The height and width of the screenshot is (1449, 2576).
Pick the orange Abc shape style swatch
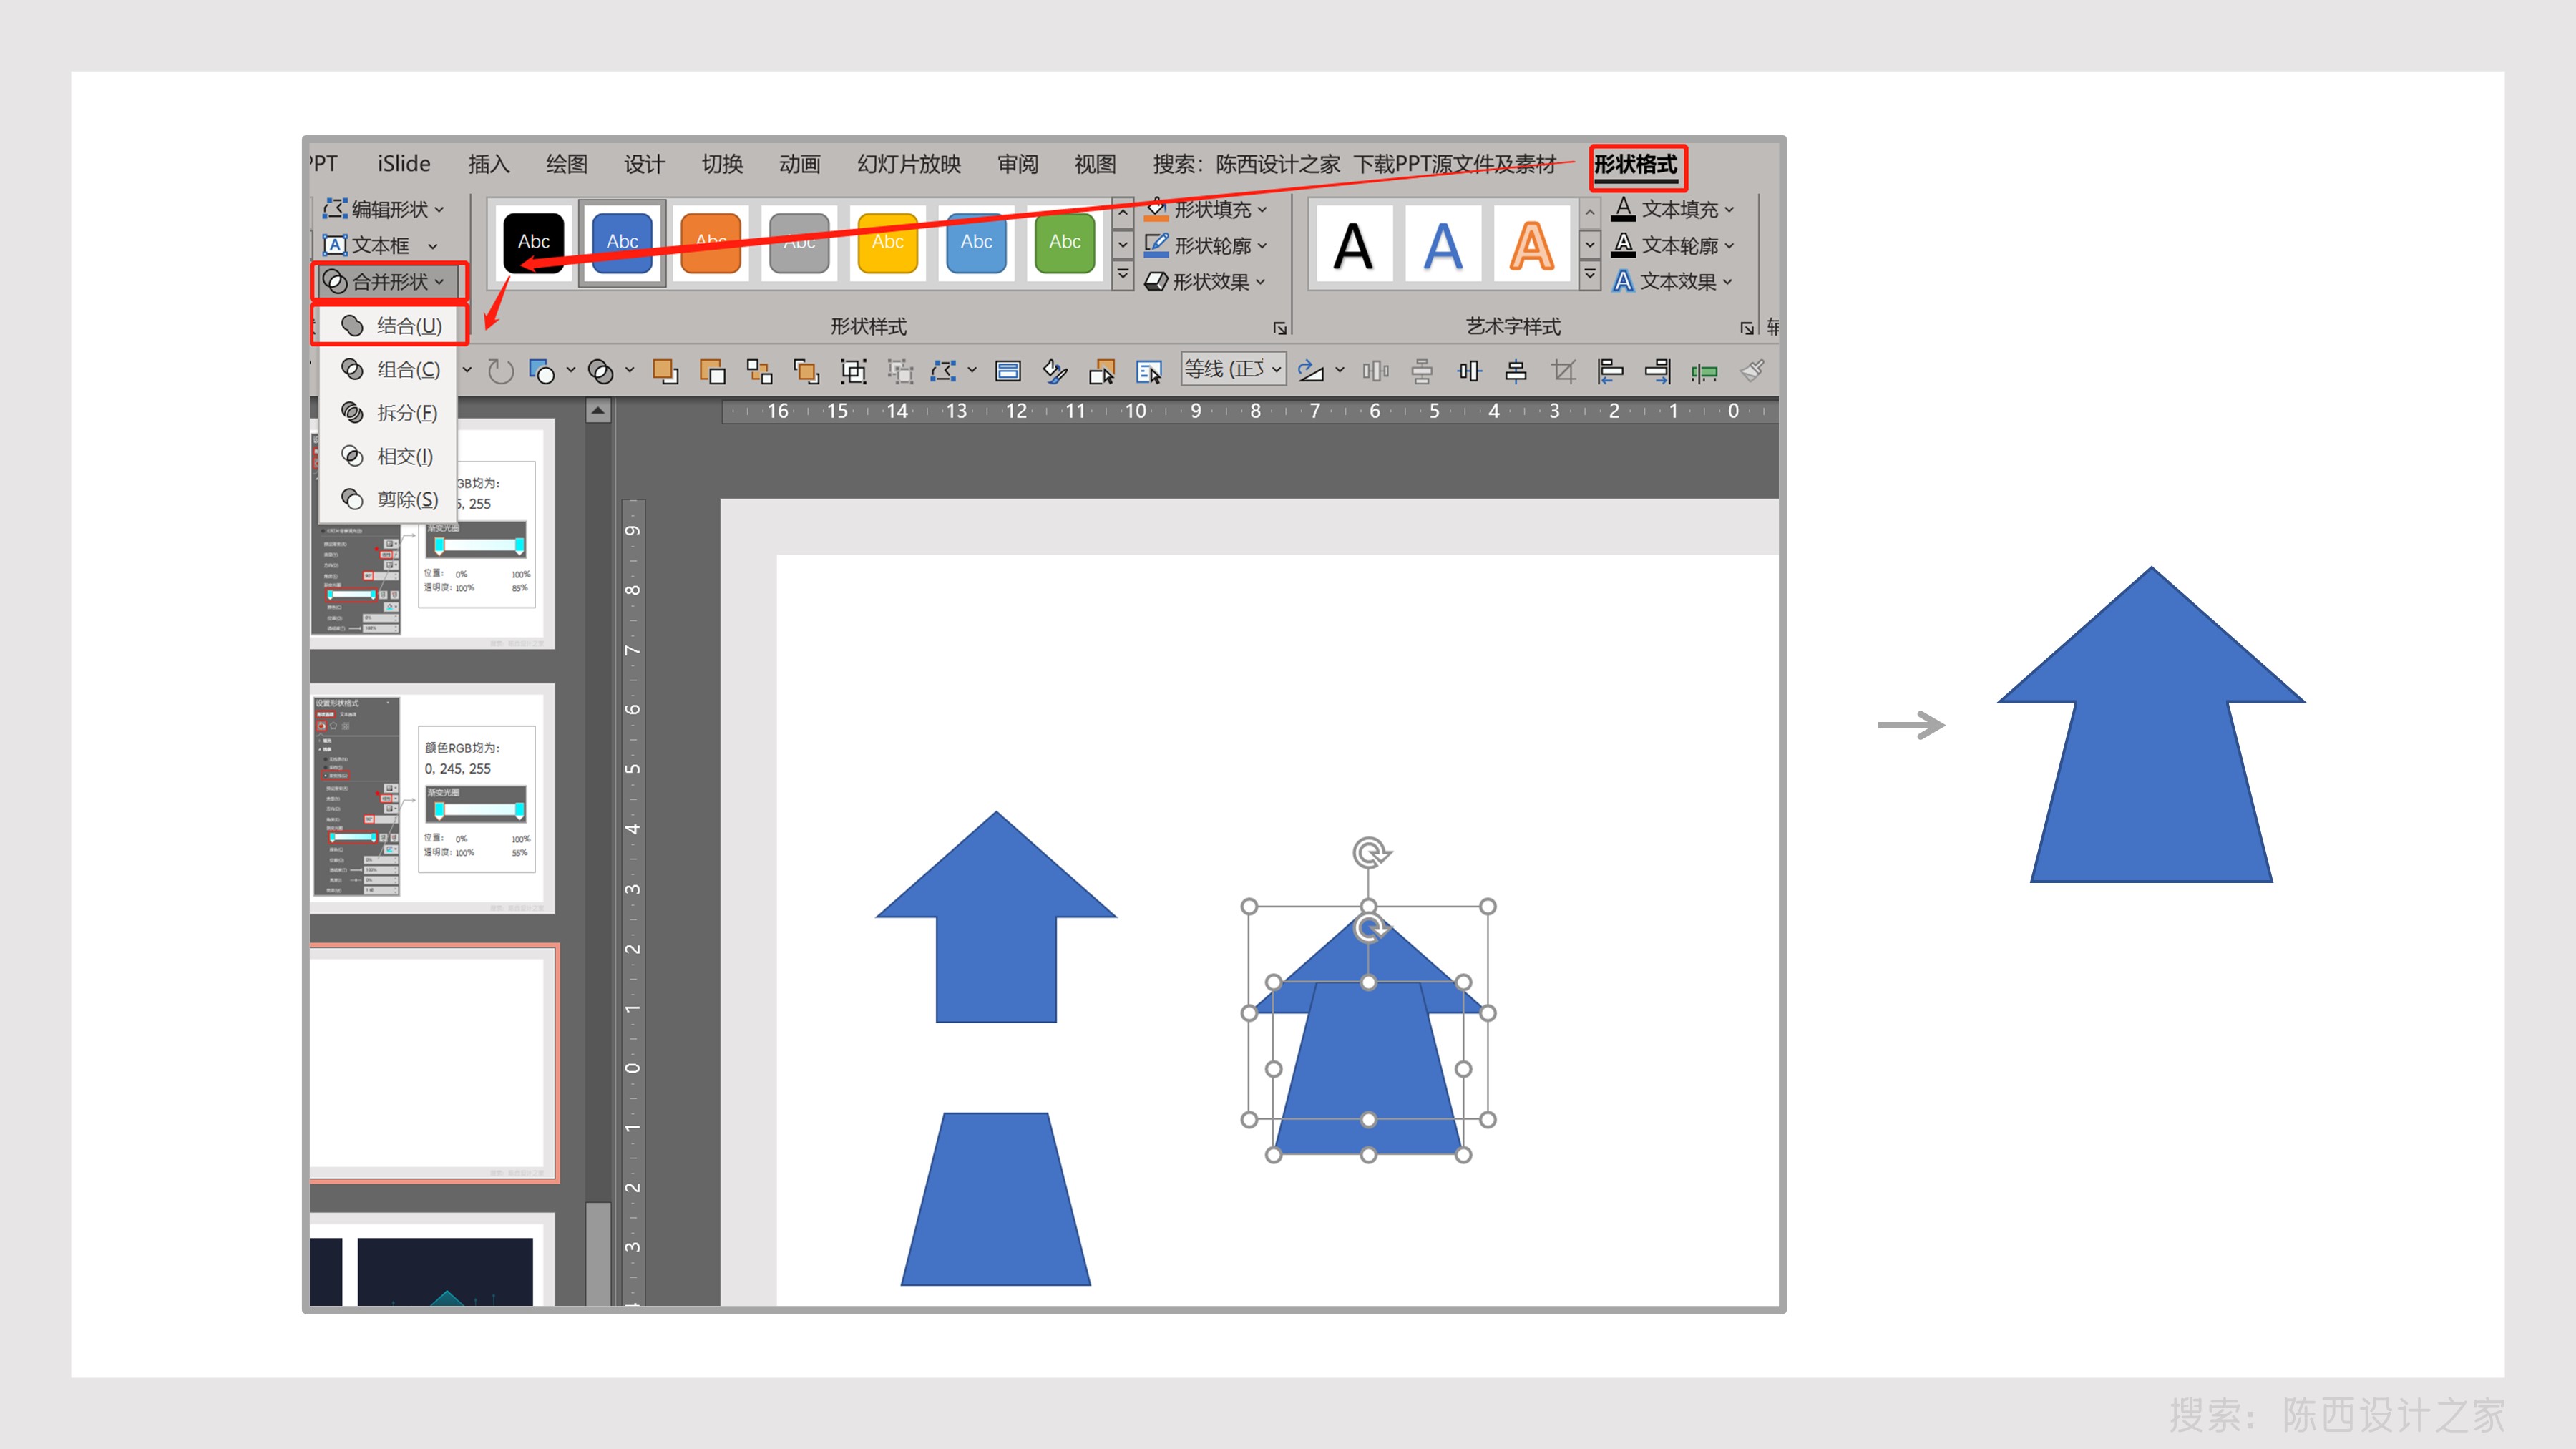click(710, 242)
